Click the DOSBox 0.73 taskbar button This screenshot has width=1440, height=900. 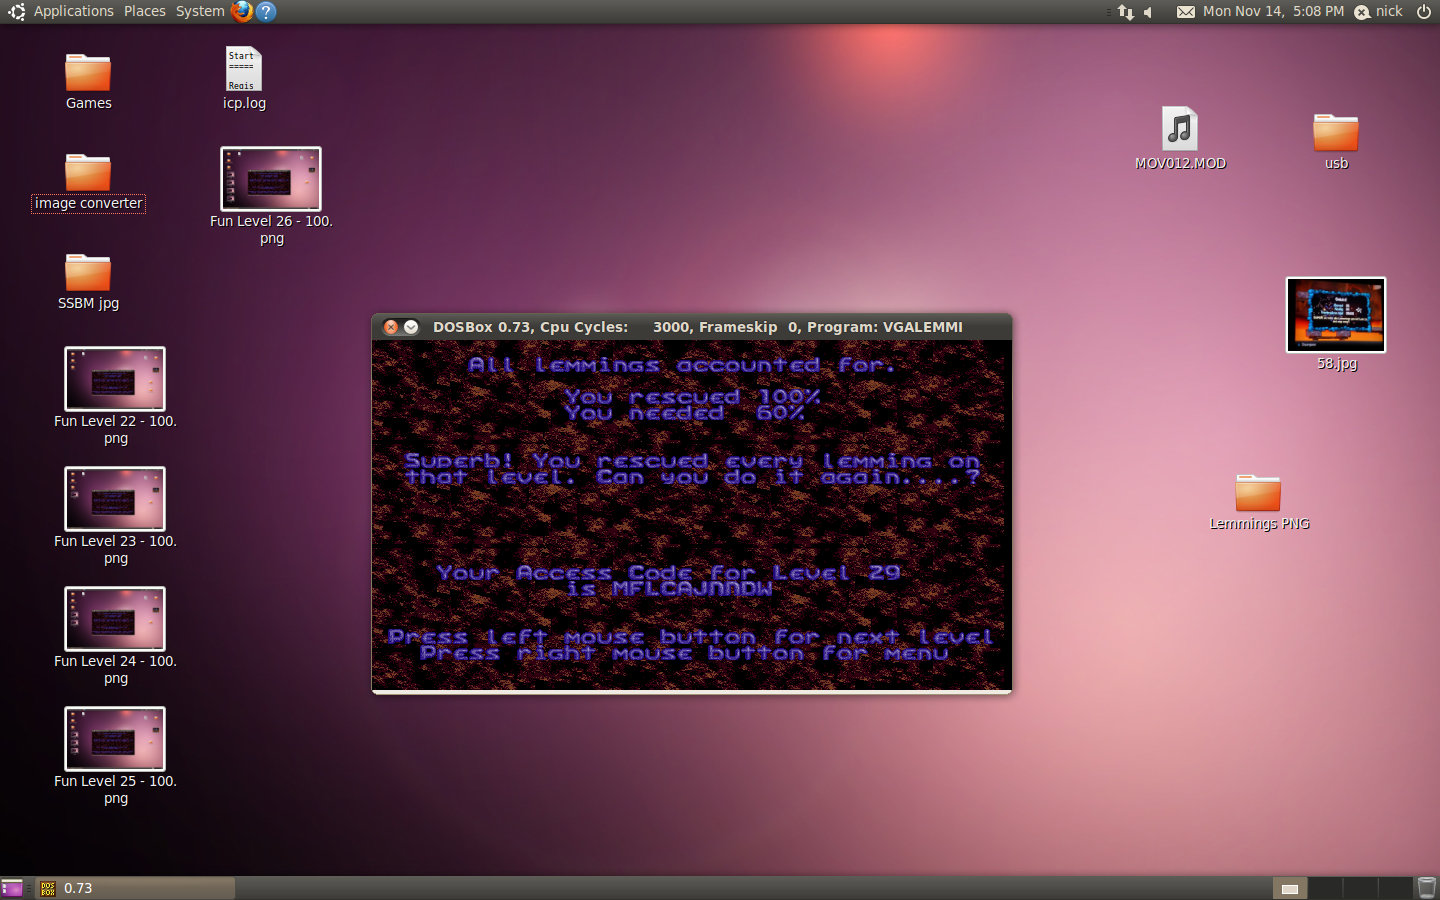pos(135,888)
